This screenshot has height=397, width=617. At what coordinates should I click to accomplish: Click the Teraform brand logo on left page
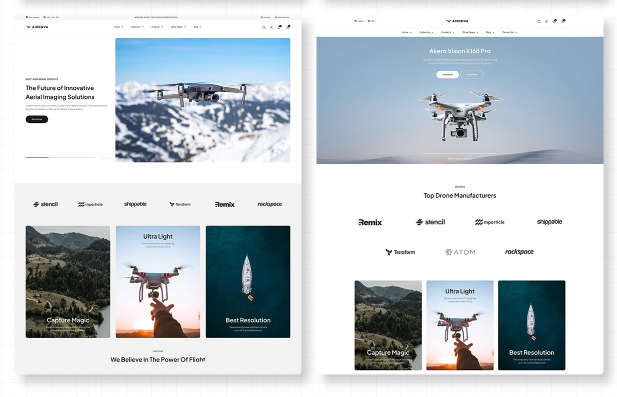pos(180,204)
